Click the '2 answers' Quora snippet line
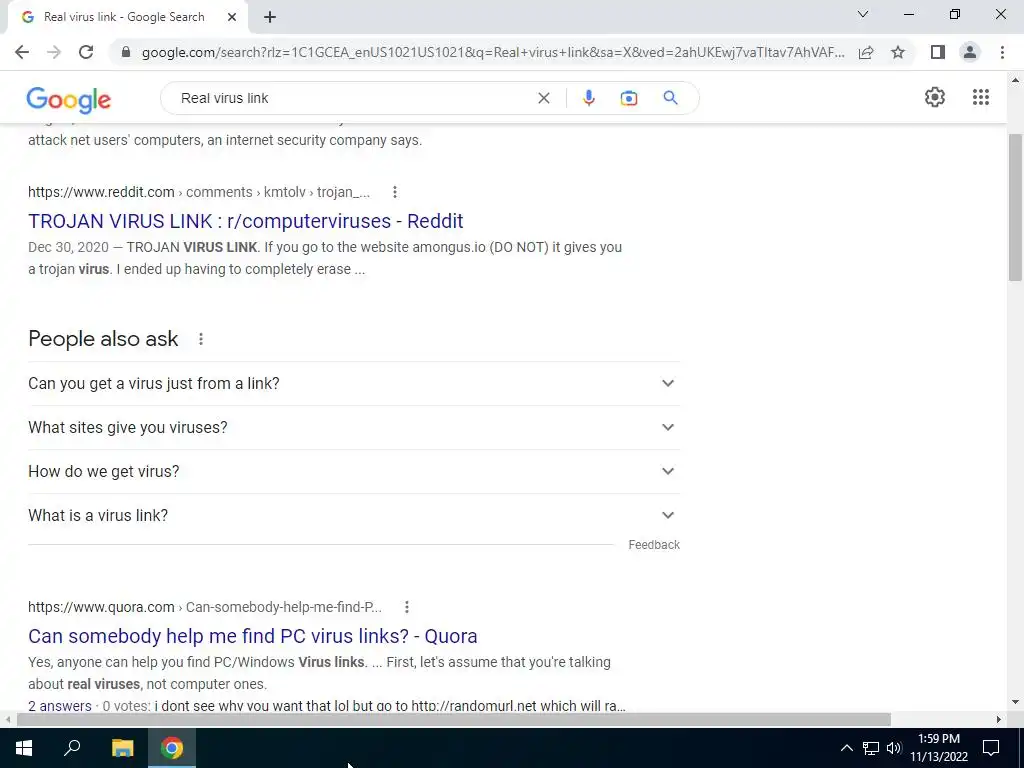This screenshot has height=768, width=1024. [327, 706]
